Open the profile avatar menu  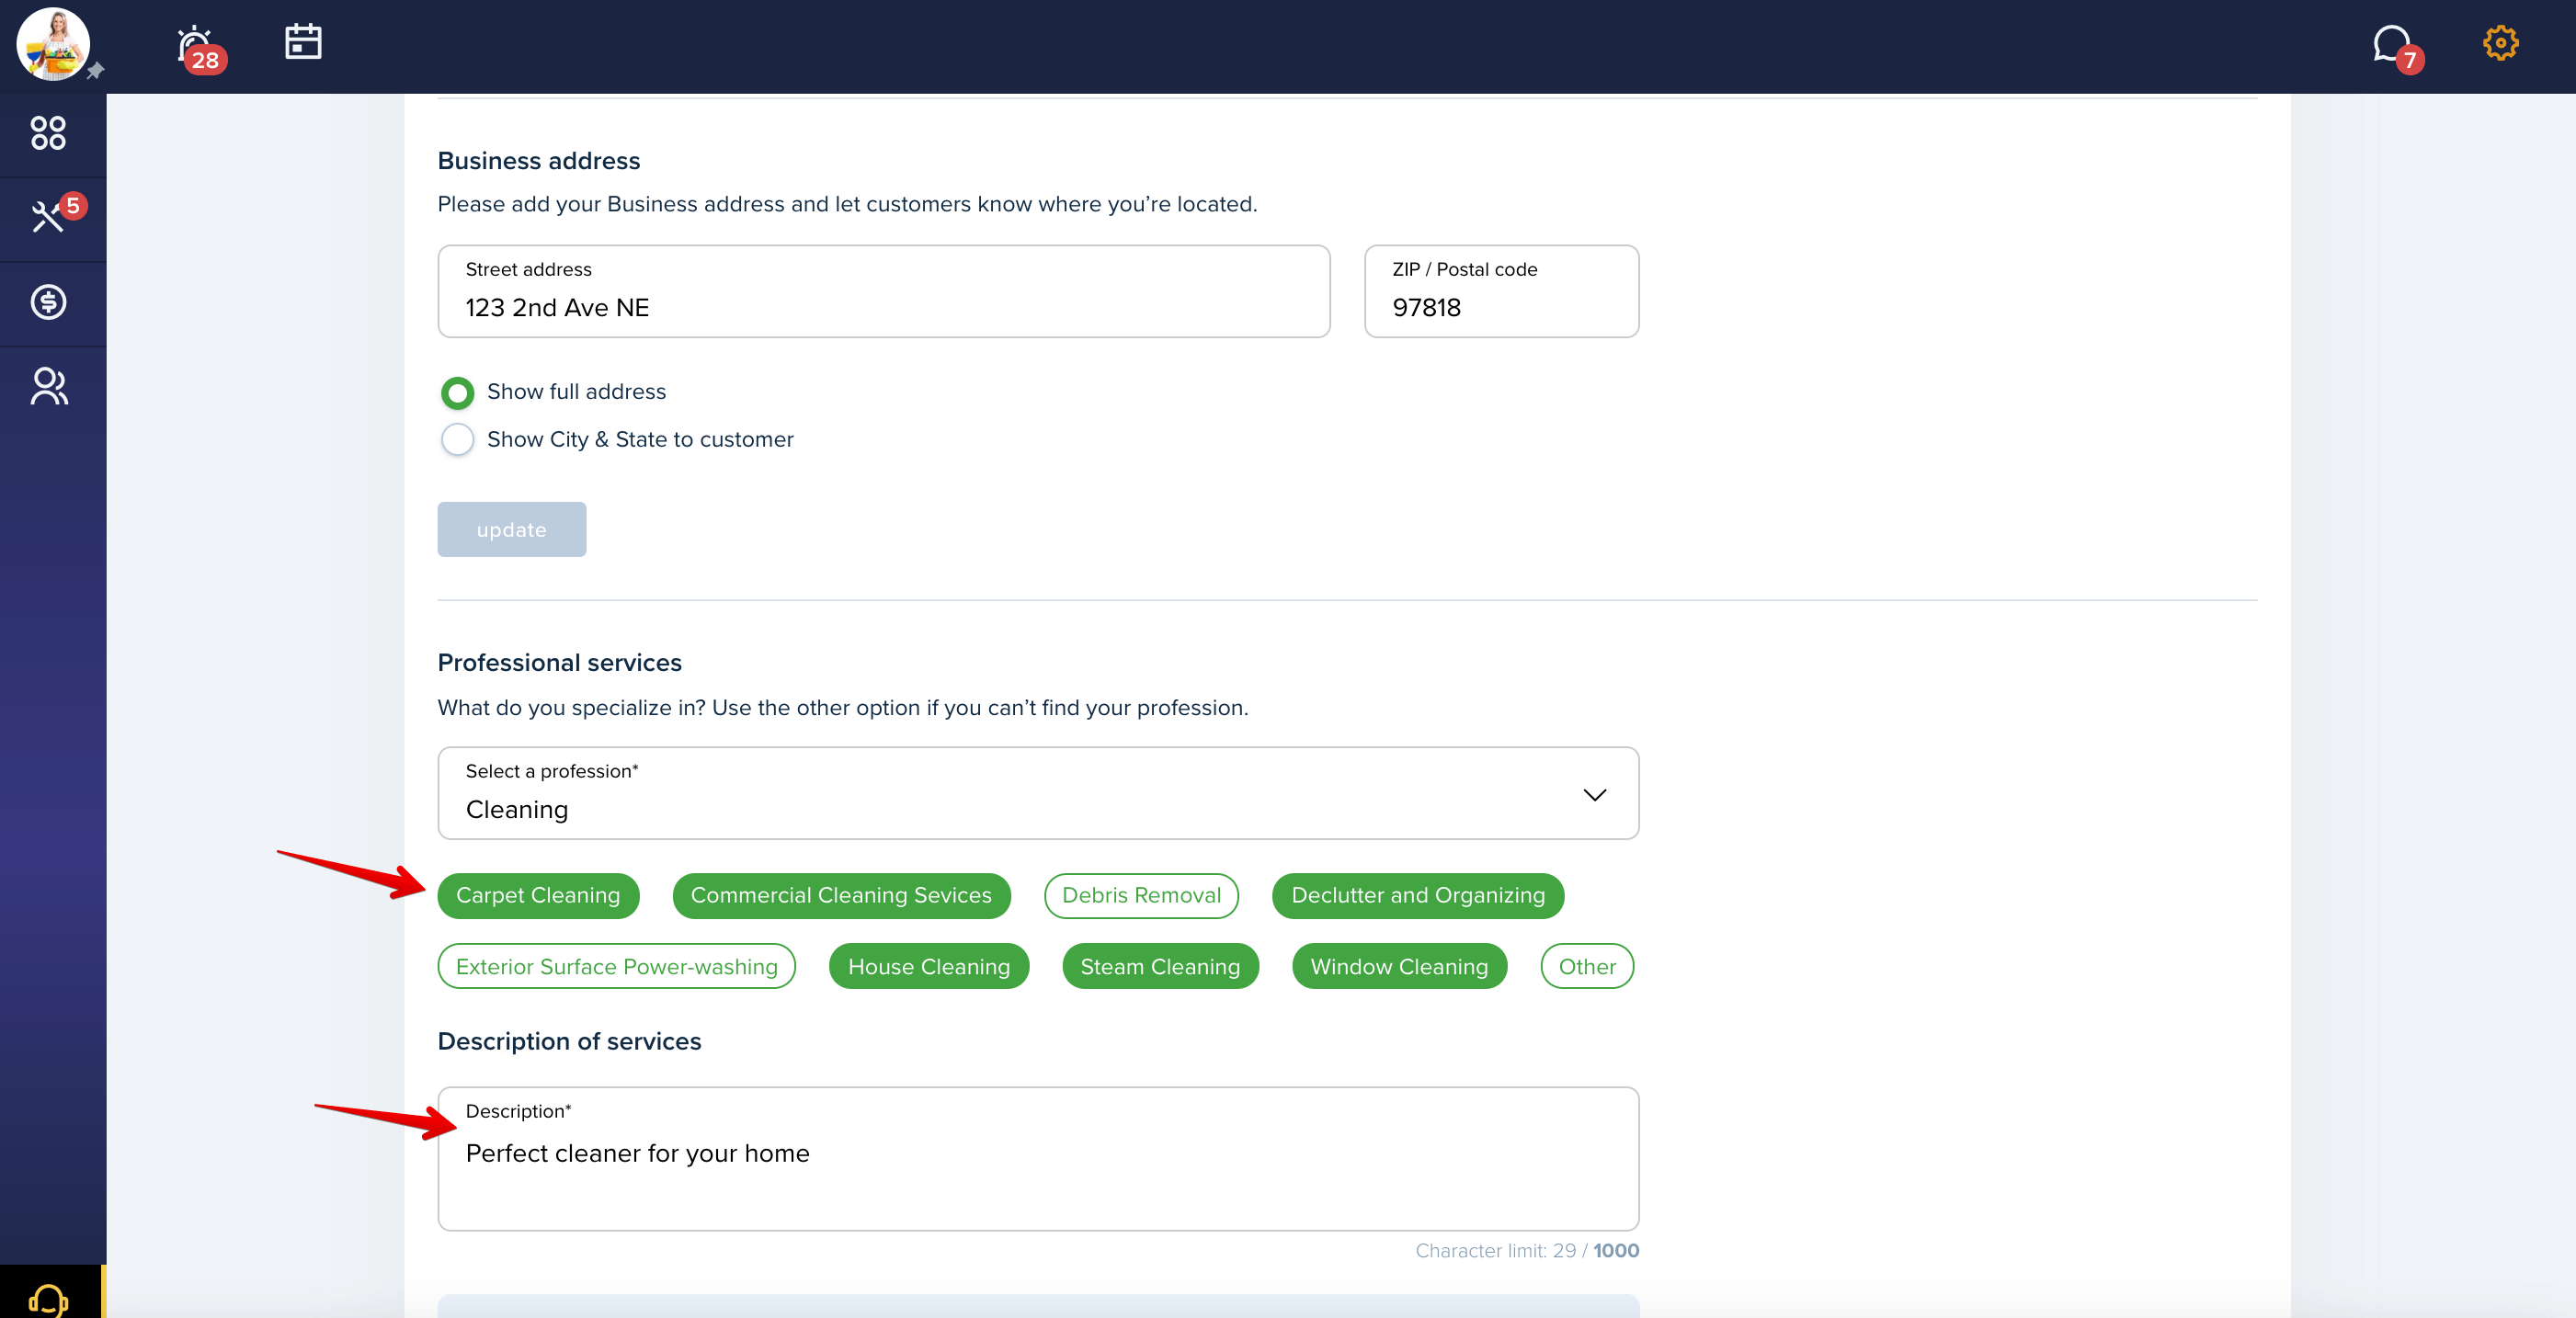(x=53, y=44)
